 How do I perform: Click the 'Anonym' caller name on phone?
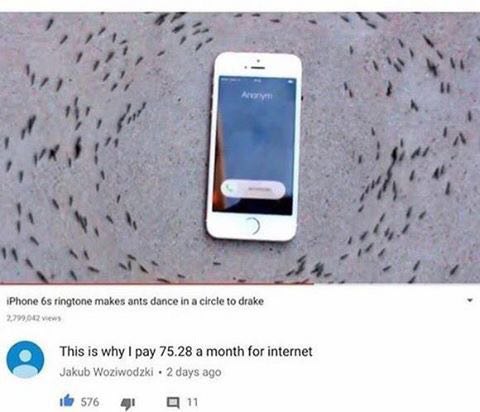(x=257, y=95)
